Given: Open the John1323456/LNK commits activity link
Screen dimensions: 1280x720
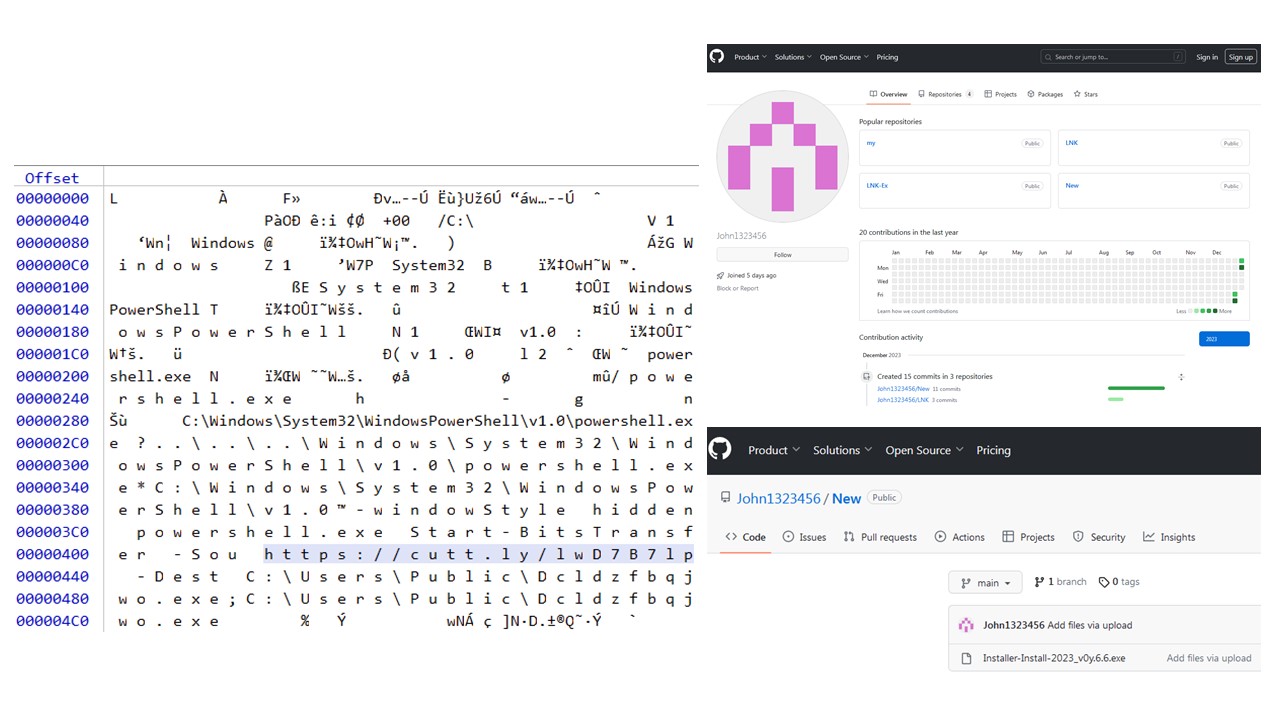Looking at the screenshot, I should pyautogui.click(x=903, y=400).
